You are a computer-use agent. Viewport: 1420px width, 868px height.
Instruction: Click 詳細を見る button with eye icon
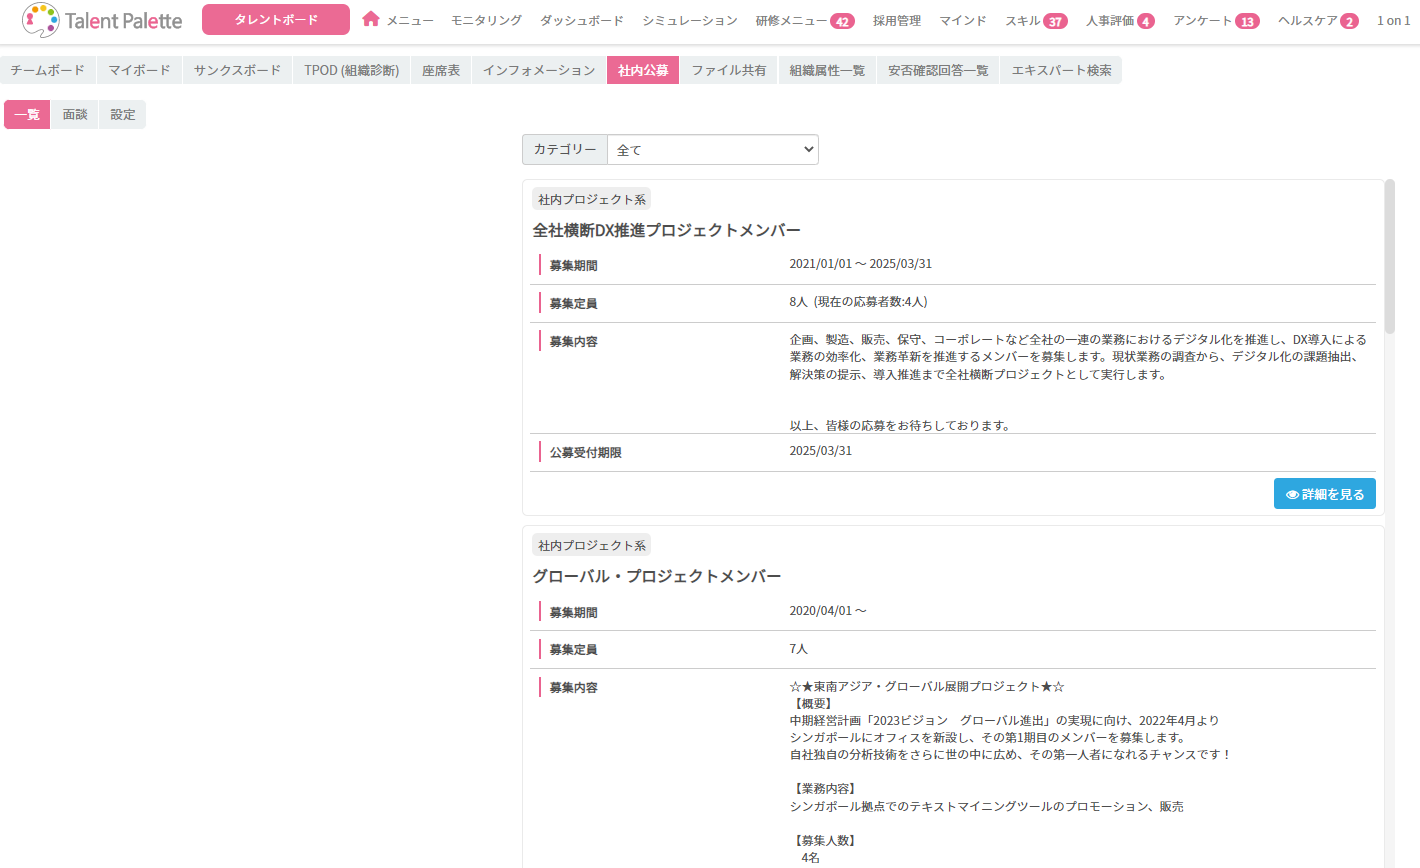[x=1324, y=494]
